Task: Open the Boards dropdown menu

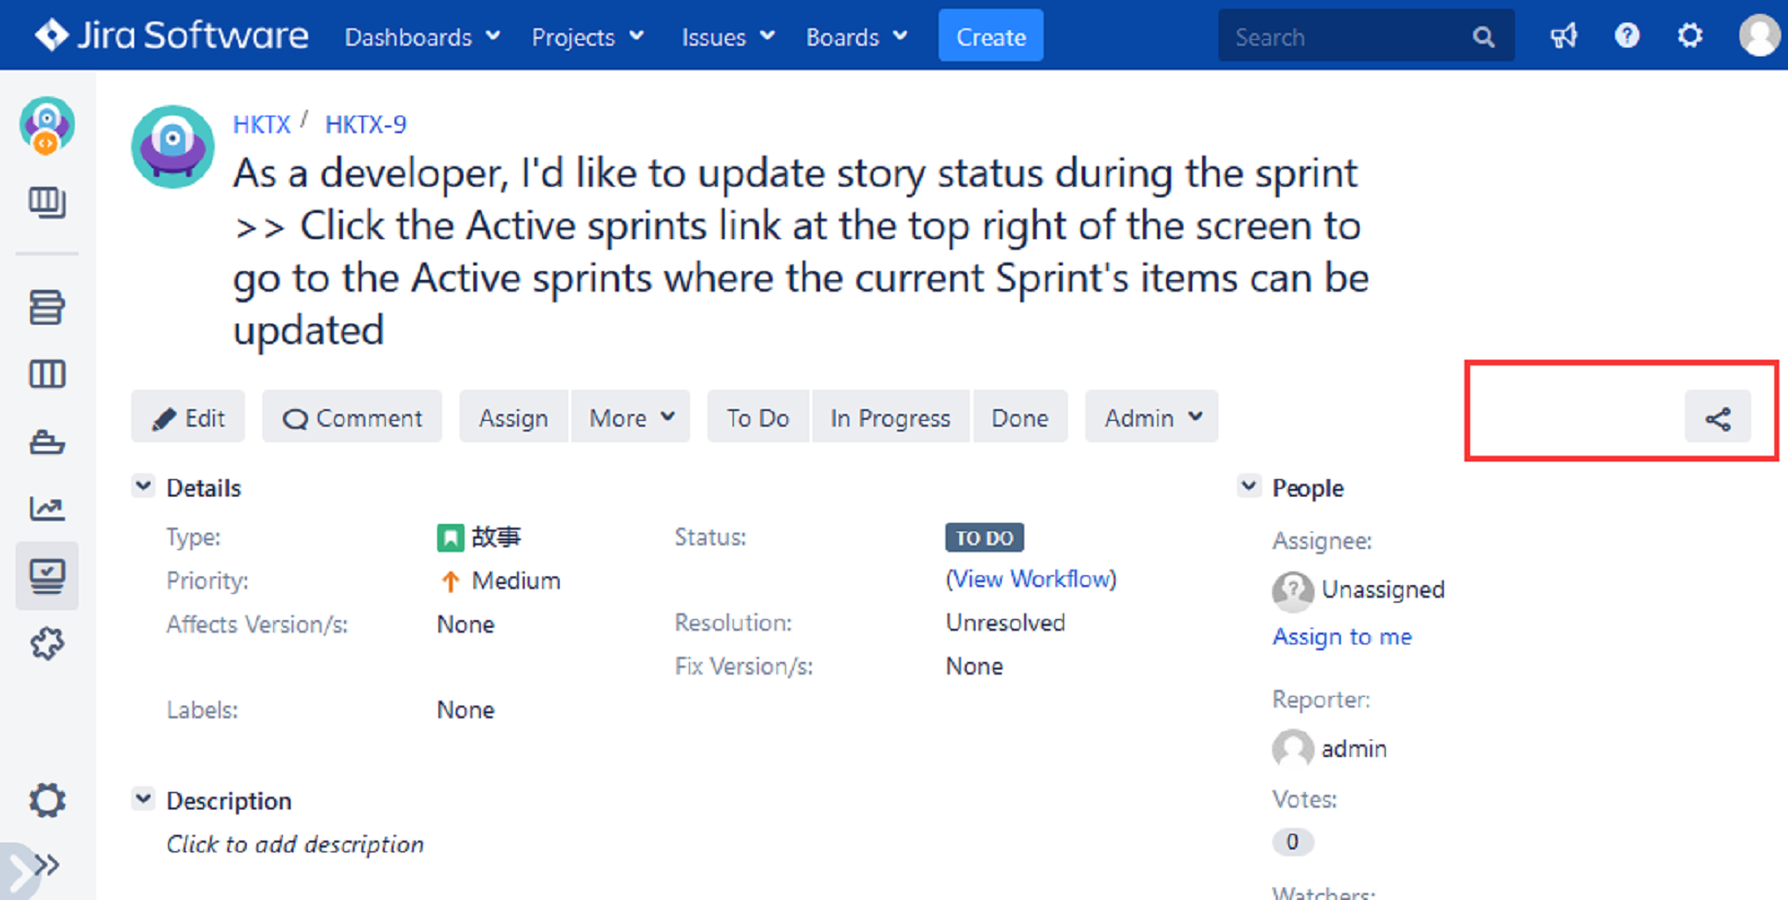Action: click(857, 37)
